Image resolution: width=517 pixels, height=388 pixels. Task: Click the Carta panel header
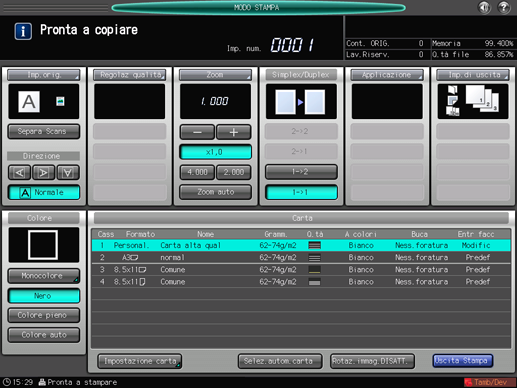point(301,218)
